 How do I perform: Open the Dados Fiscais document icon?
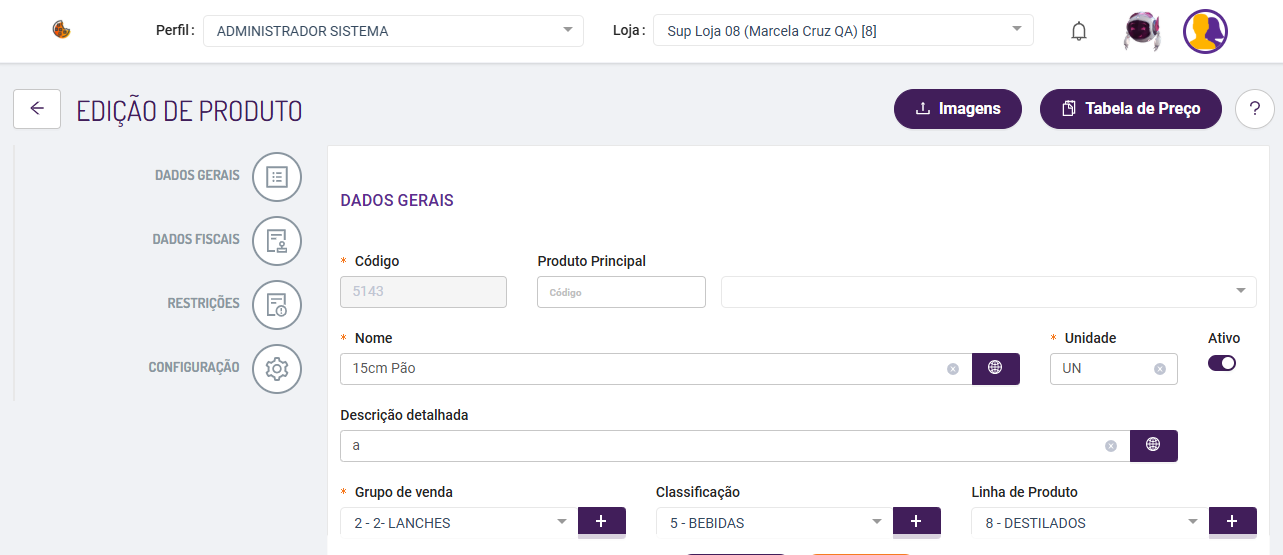click(277, 241)
